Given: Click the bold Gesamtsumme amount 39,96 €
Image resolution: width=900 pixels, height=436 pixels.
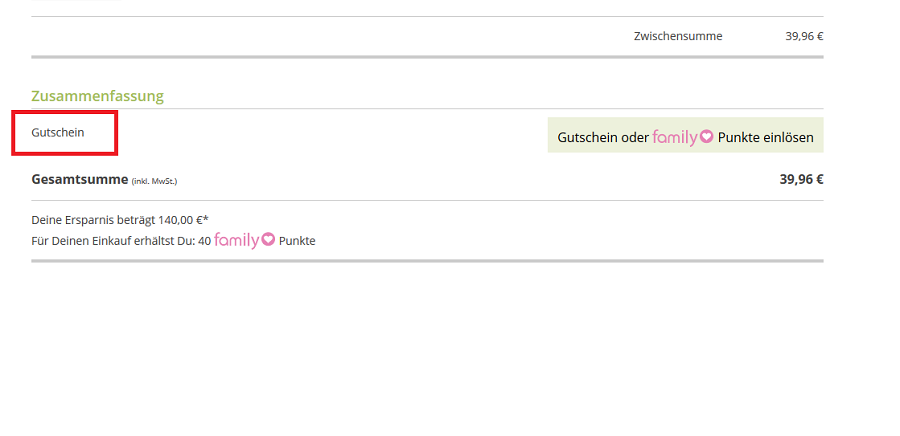Looking at the screenshot, I should click(801, 180).
